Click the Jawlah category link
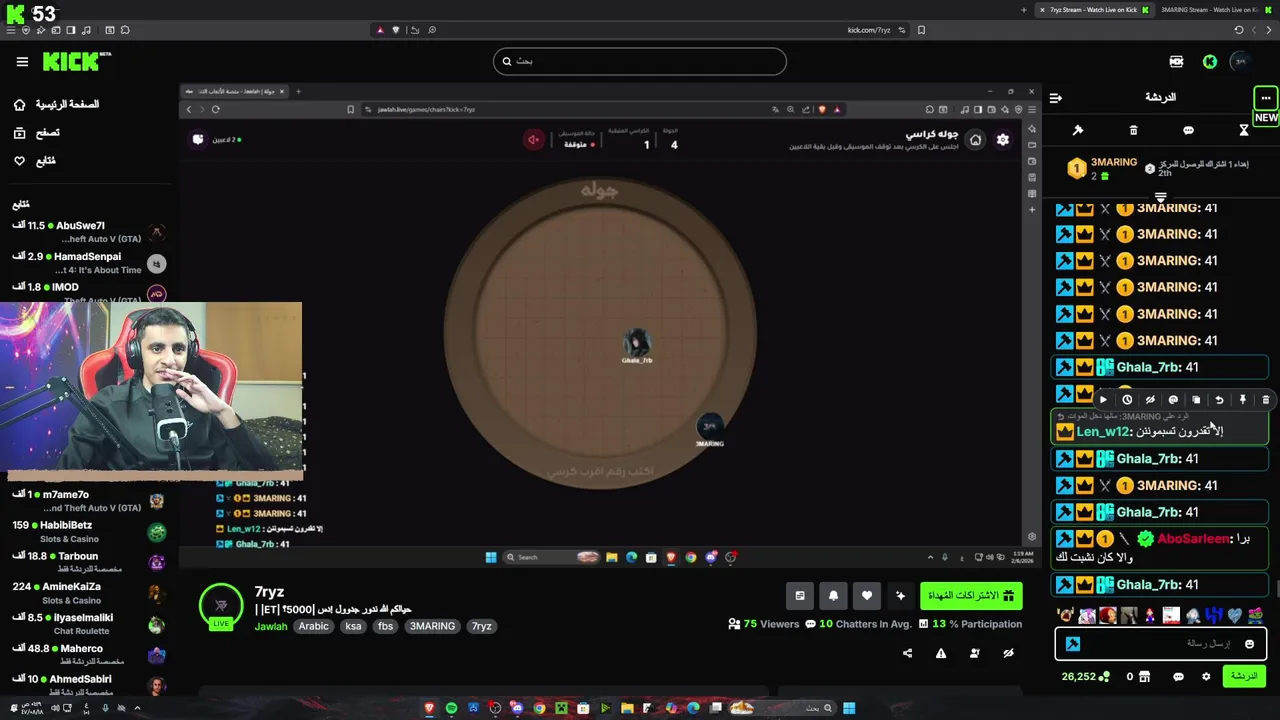The width and height of the screenshot is (1280, 720). (271, 626)
